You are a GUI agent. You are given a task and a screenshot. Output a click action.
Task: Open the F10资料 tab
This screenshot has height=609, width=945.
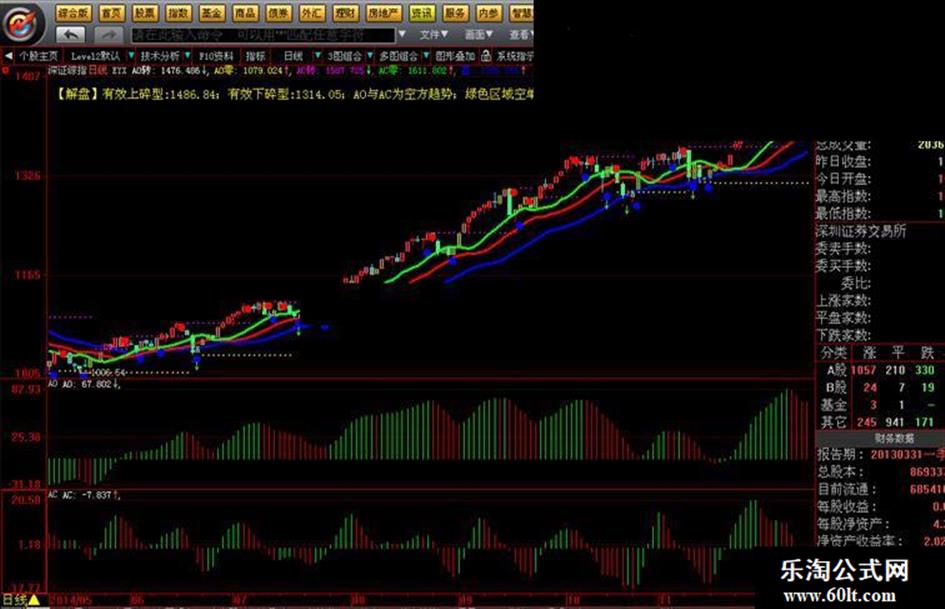coord(216,56)
